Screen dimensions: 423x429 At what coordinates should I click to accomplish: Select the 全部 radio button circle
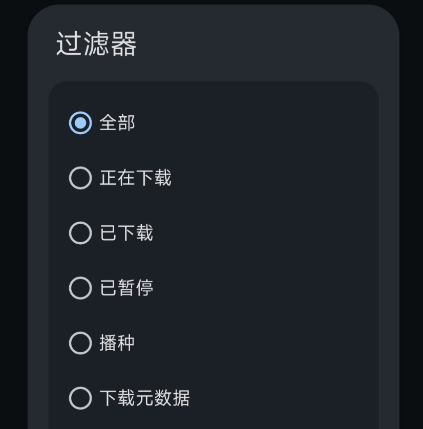pos(80,123)
